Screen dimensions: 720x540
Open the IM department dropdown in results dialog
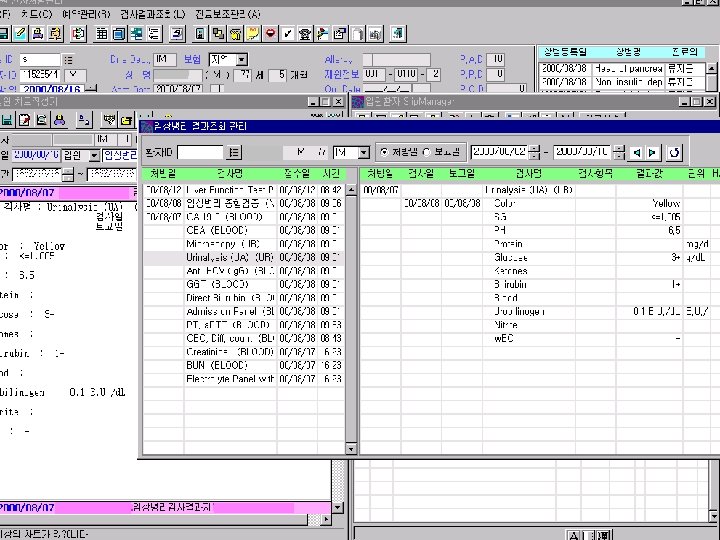[x=364, y=152]
